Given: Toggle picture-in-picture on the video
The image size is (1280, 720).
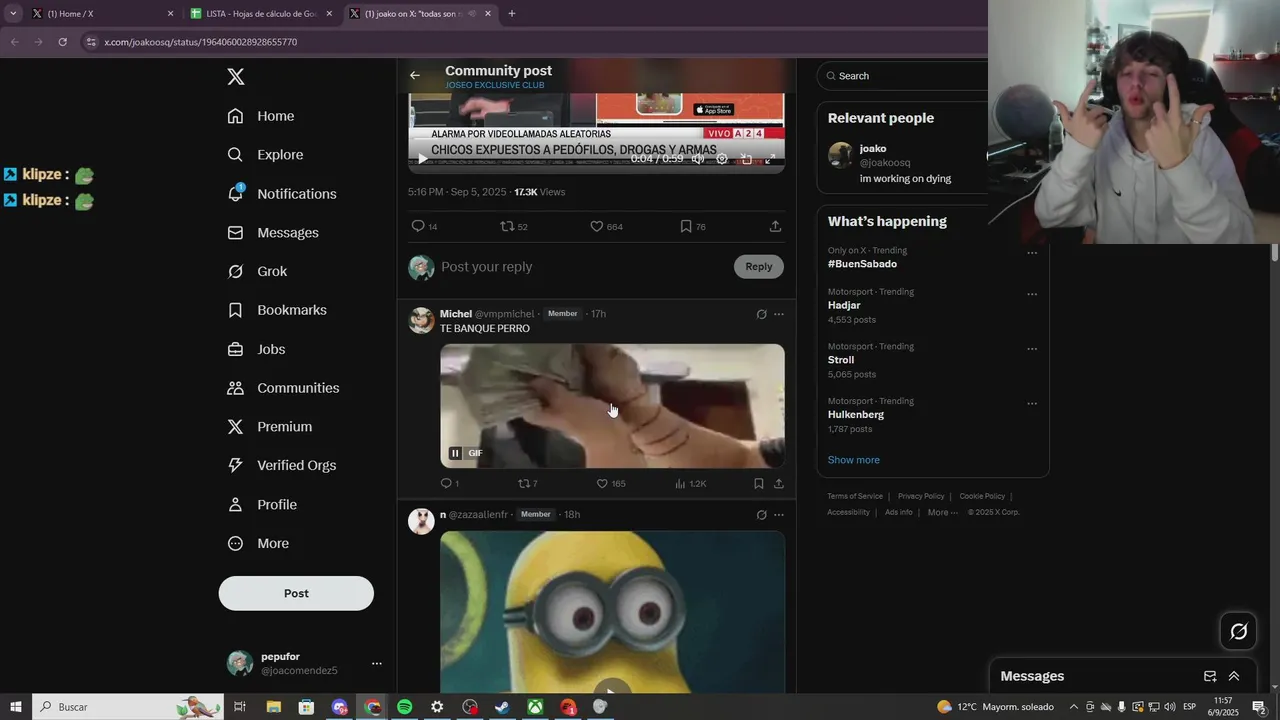Looking at the screenshot, I should (x=746, y=159).
